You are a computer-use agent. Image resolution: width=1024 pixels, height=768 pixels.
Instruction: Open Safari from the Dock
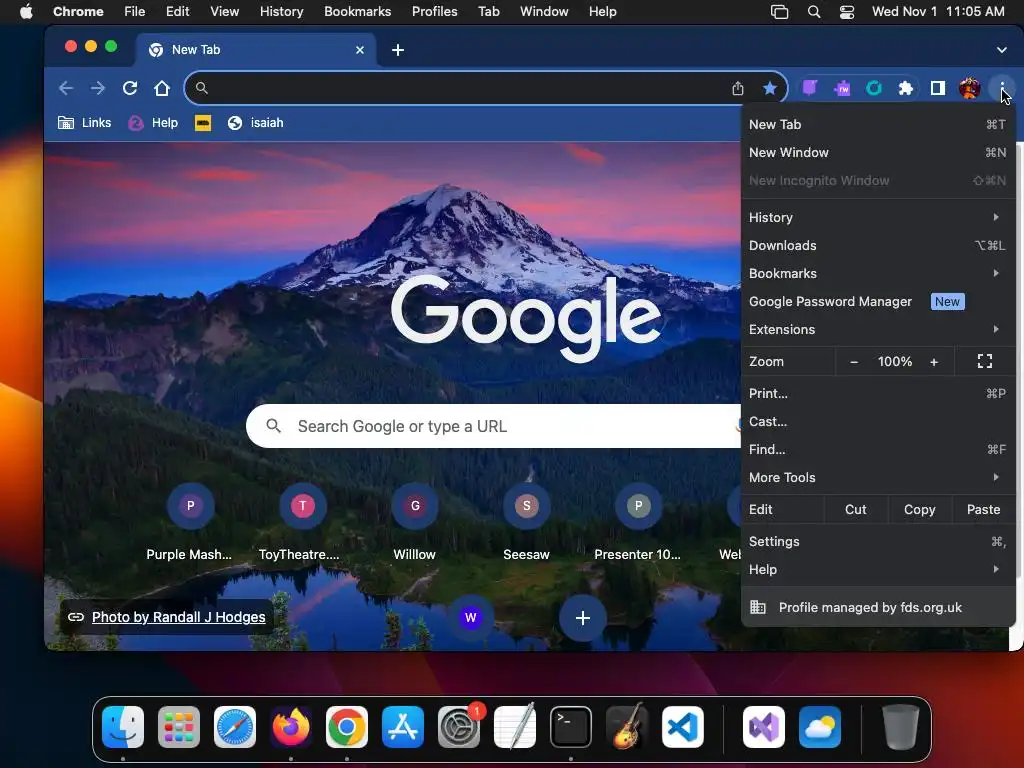coord(235,727)
